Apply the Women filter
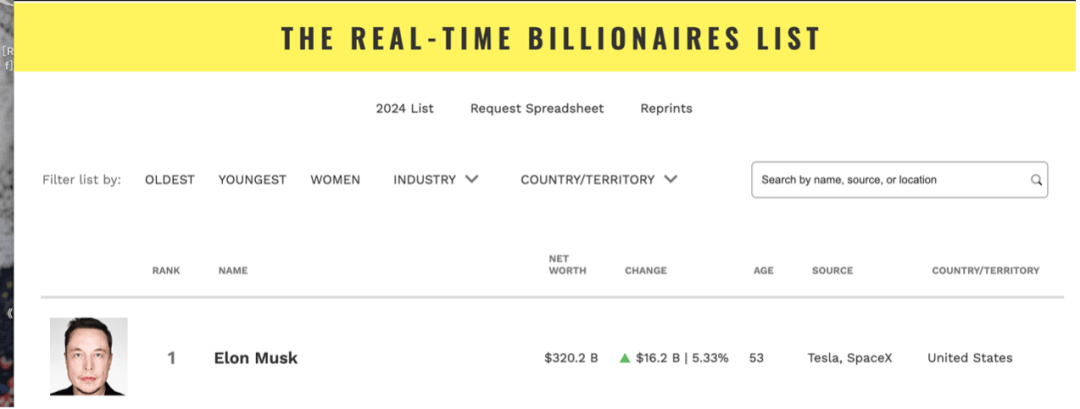The image size is (1080, 409). click(335, 180)
